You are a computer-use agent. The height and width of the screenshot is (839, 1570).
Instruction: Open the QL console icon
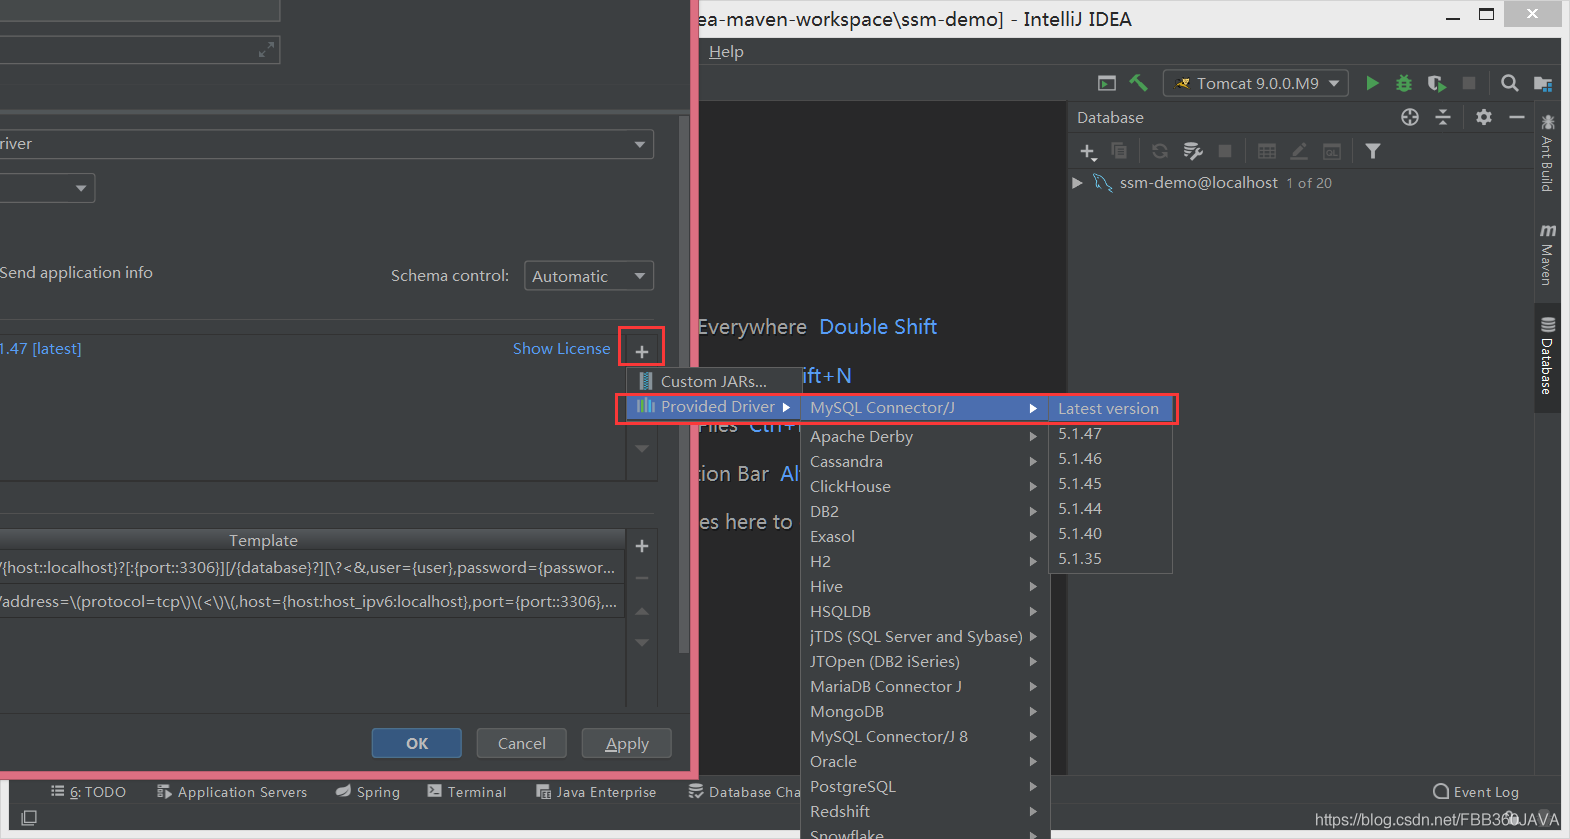point(1332,151)
